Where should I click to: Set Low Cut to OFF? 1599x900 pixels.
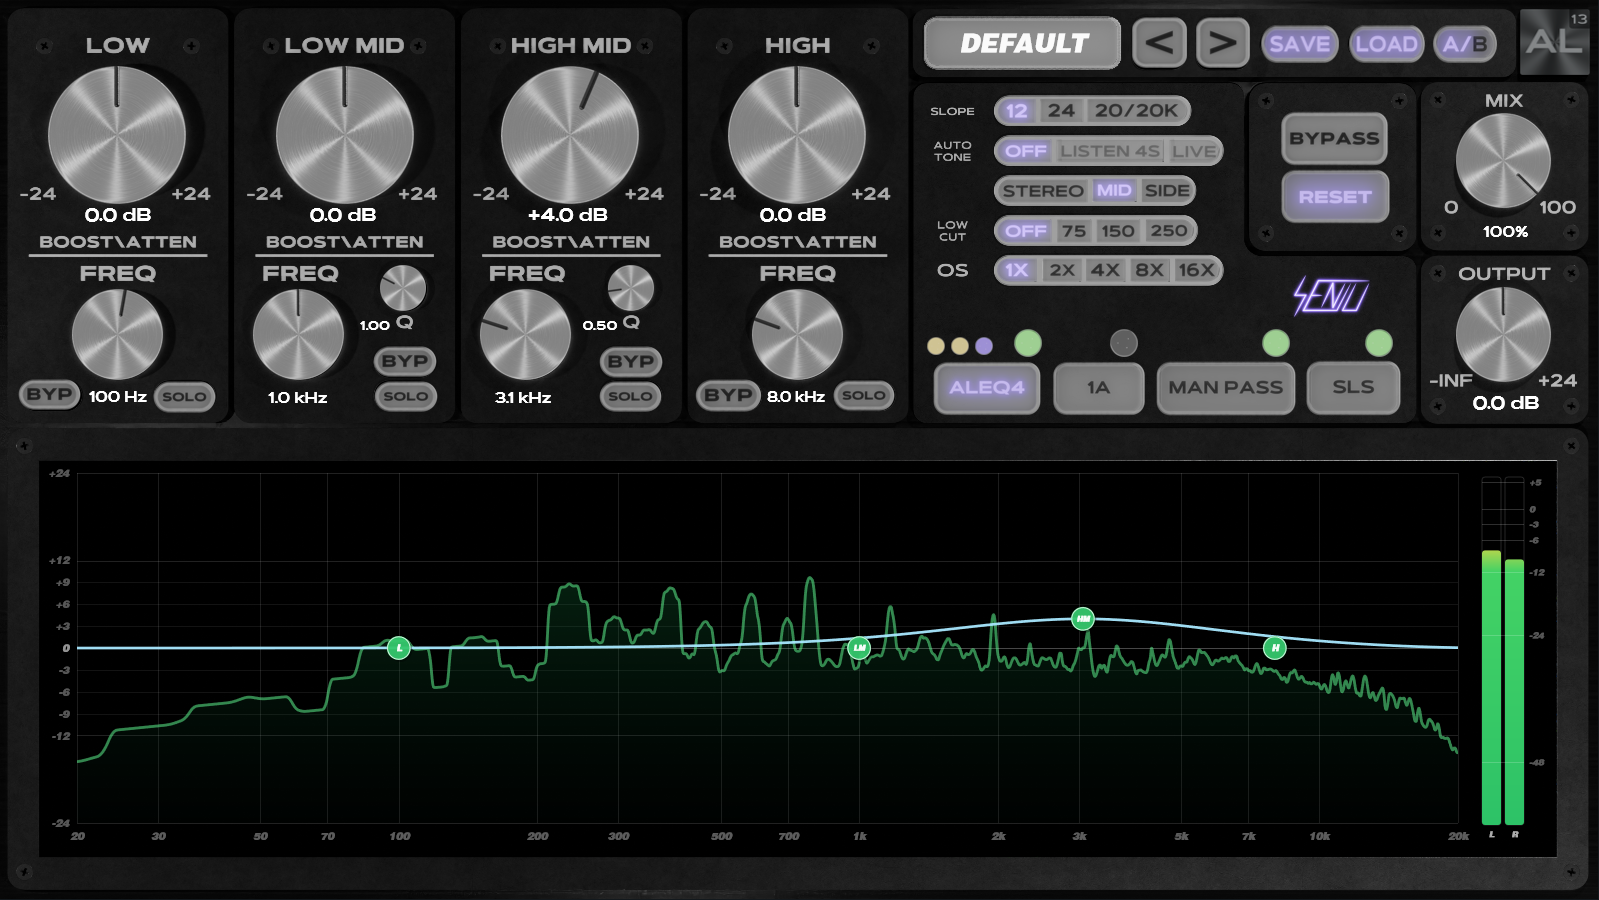point(1026,231)
